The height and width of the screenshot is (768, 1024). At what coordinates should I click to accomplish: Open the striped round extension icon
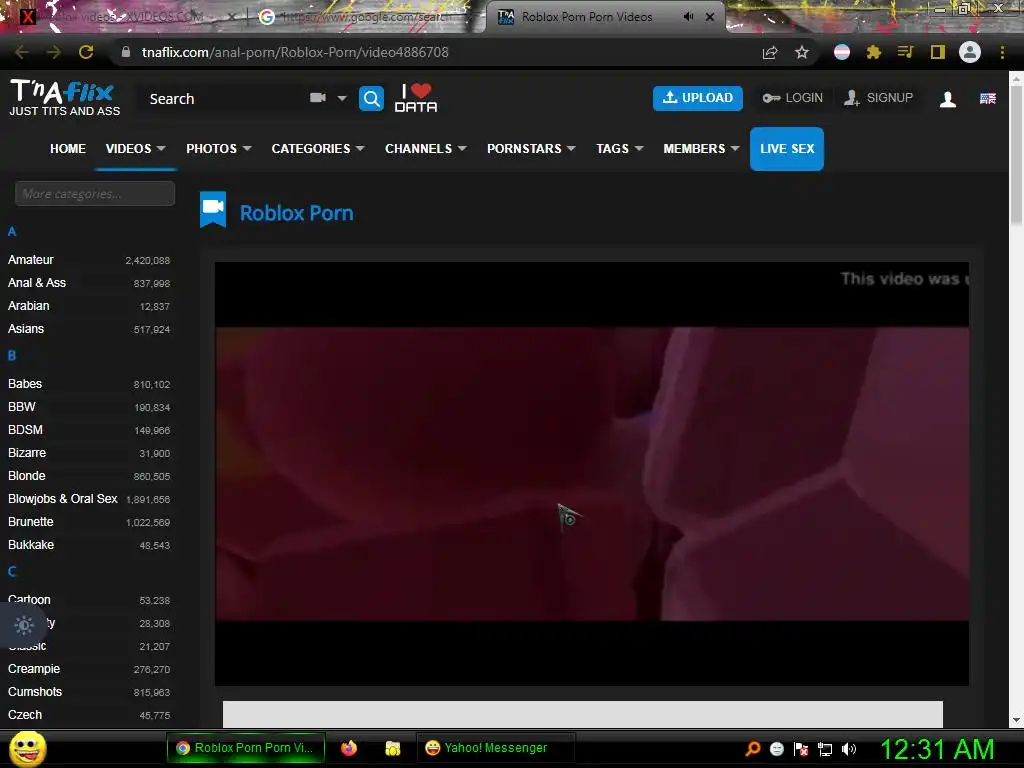point(842,52)
